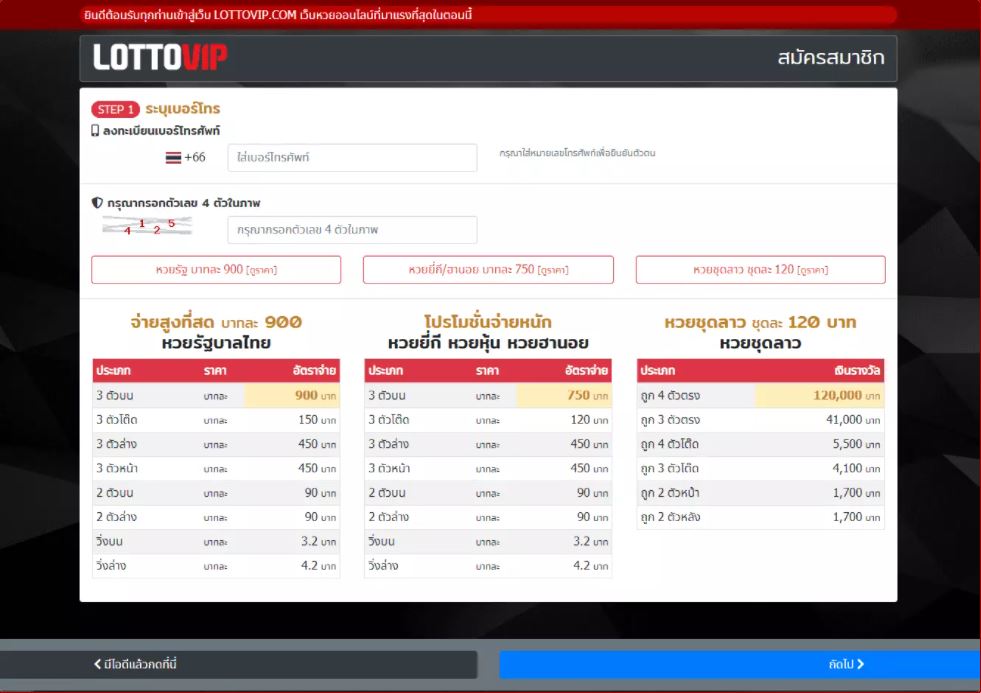Open the หวยรัฐ บาทละ 900 price button
981x693 pixels.
pos(216,270)
